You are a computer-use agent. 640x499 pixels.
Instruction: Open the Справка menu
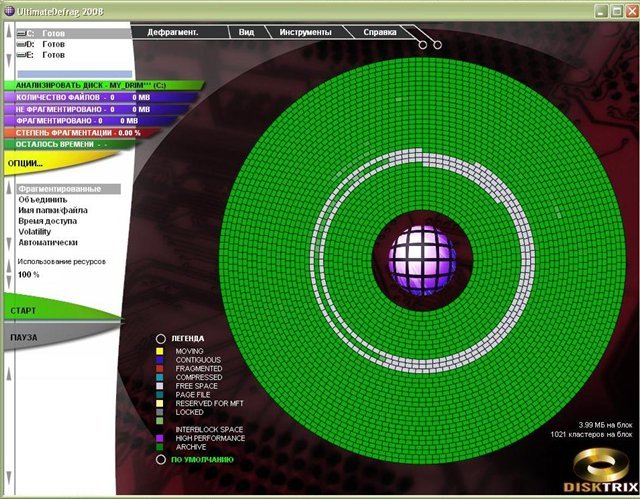[380, 32]
